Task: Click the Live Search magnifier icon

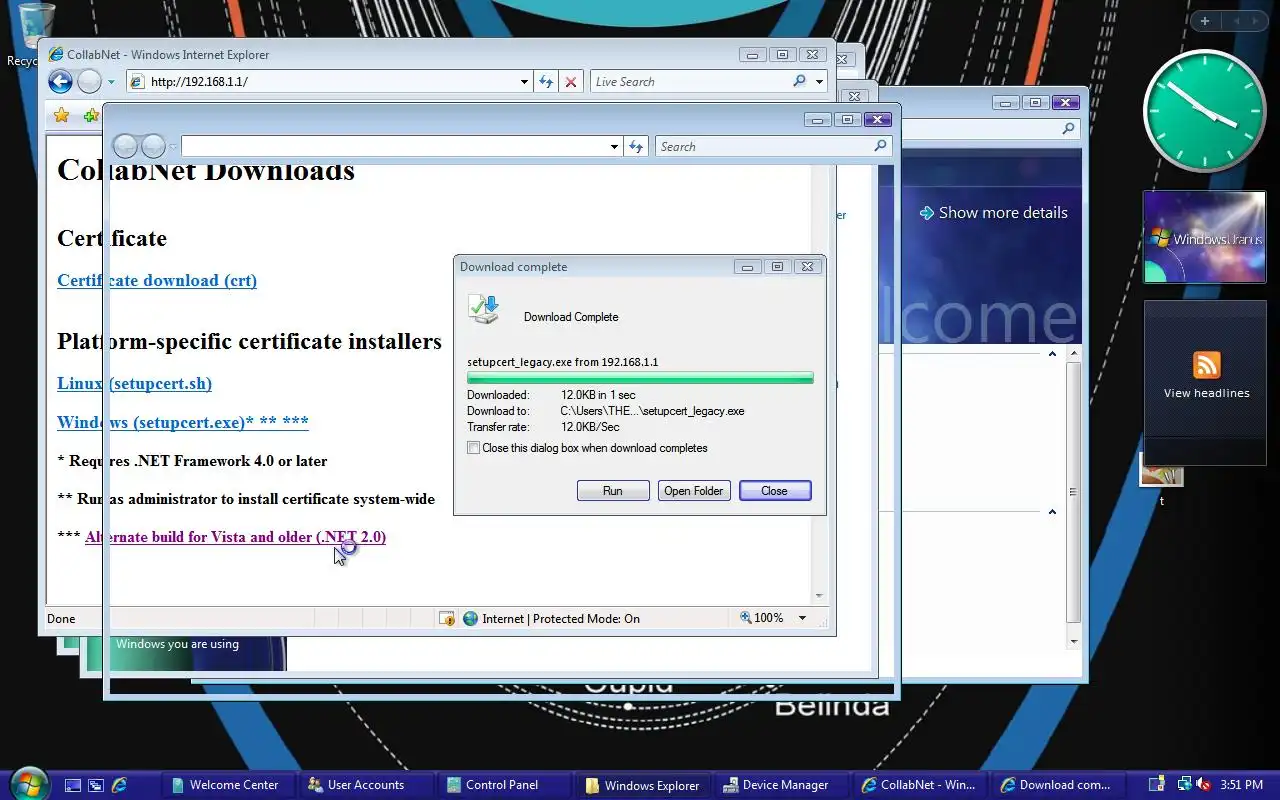Action: tap(800, 82)
